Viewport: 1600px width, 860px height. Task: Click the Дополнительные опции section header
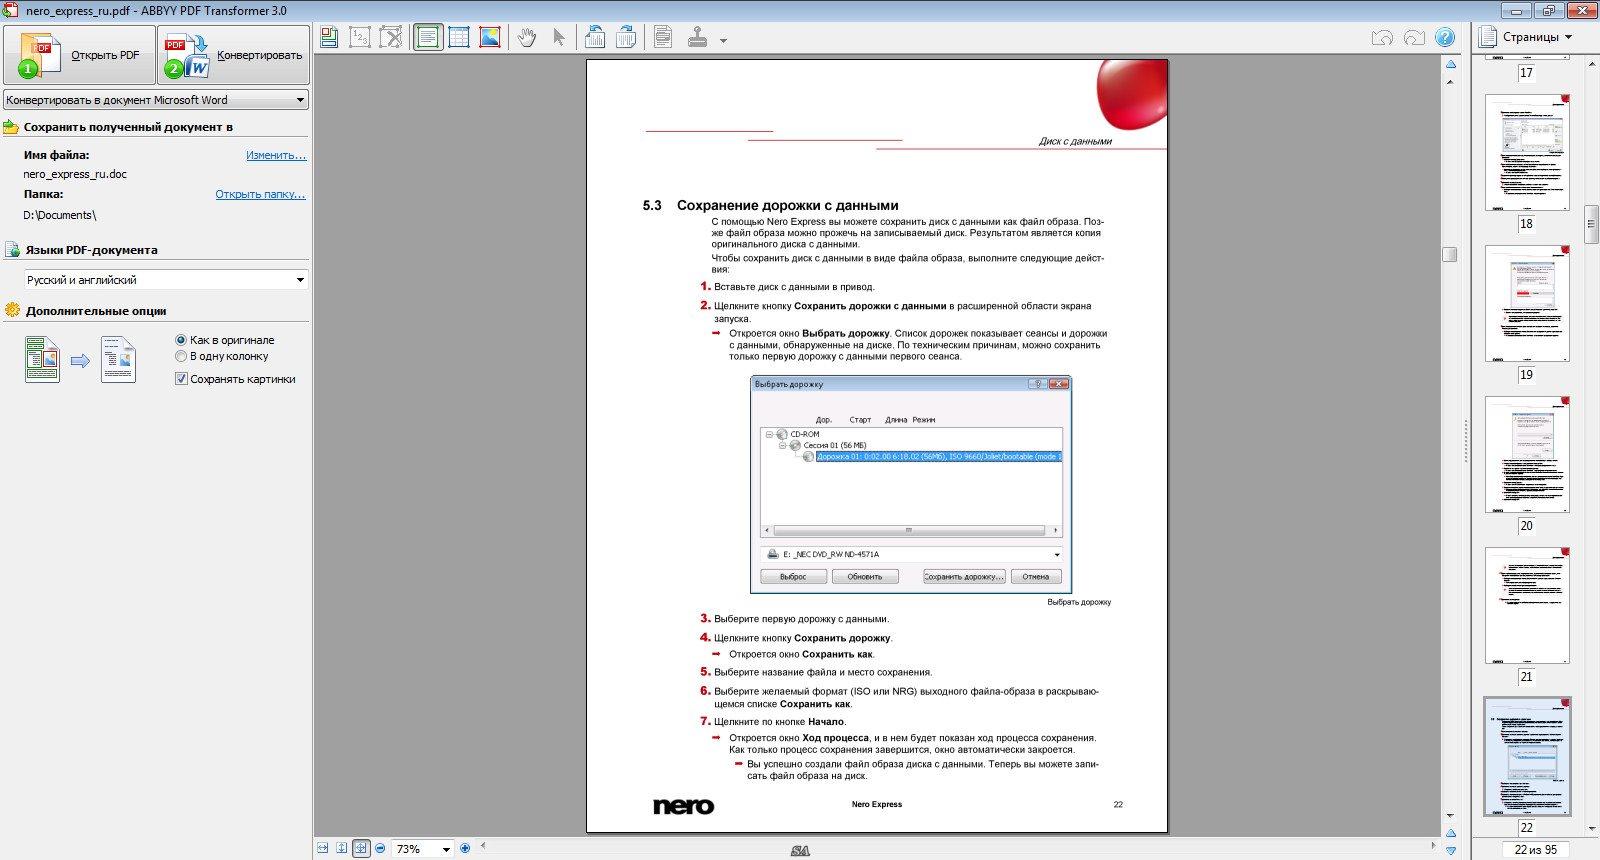[96, 311]
